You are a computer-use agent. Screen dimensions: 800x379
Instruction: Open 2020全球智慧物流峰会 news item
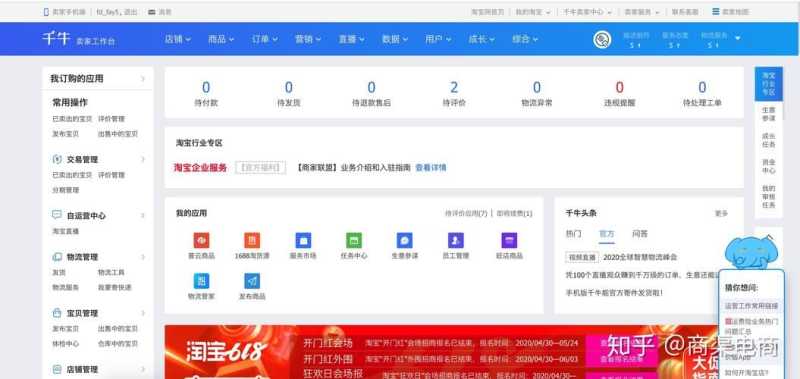(x=640, y=258)
